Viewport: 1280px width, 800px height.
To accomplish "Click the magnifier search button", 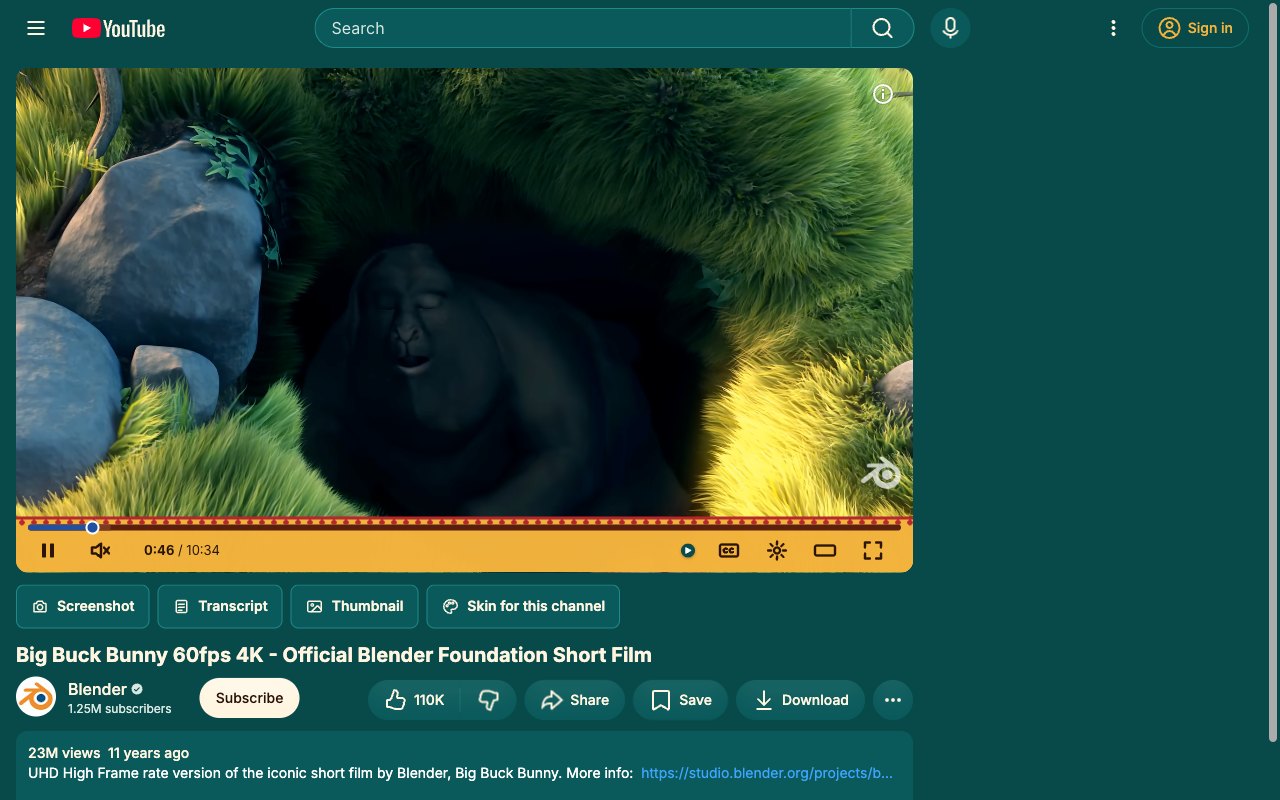I will point(882,28).
